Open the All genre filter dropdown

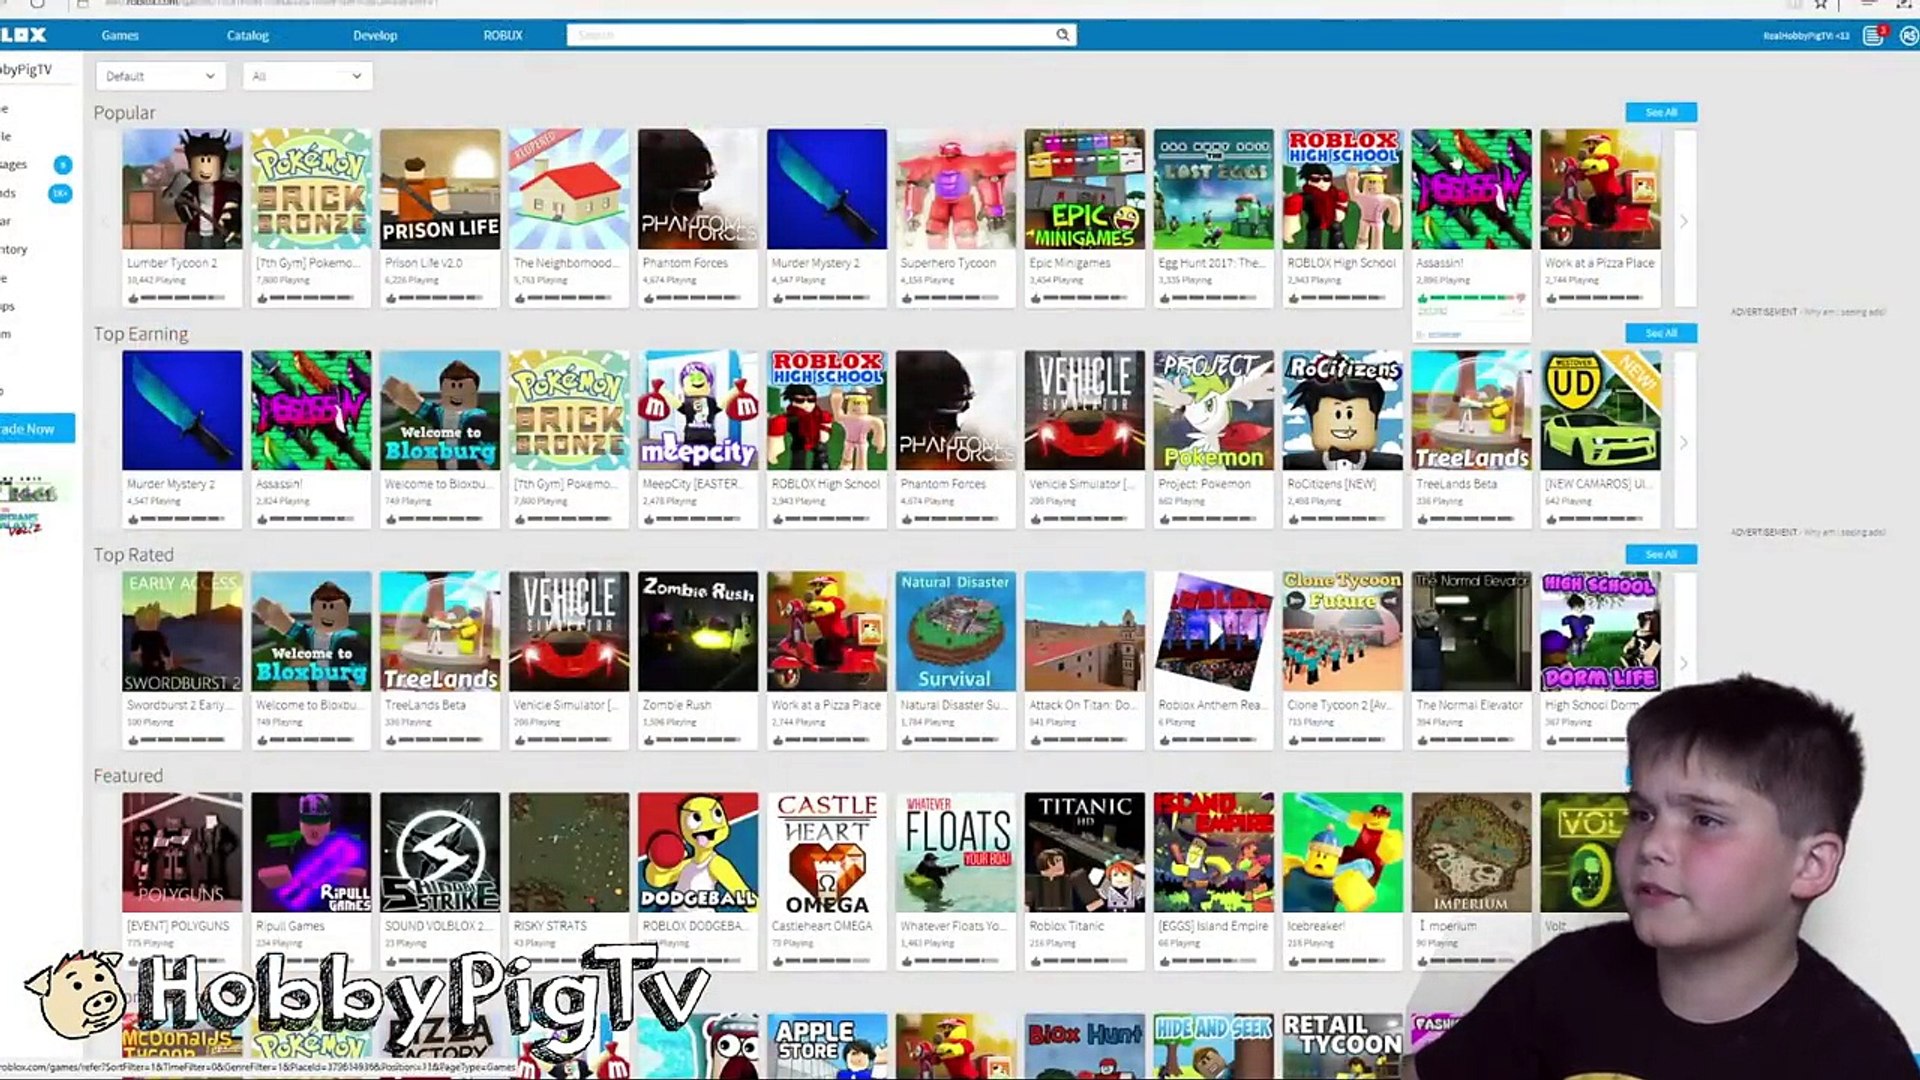(307, 76)
